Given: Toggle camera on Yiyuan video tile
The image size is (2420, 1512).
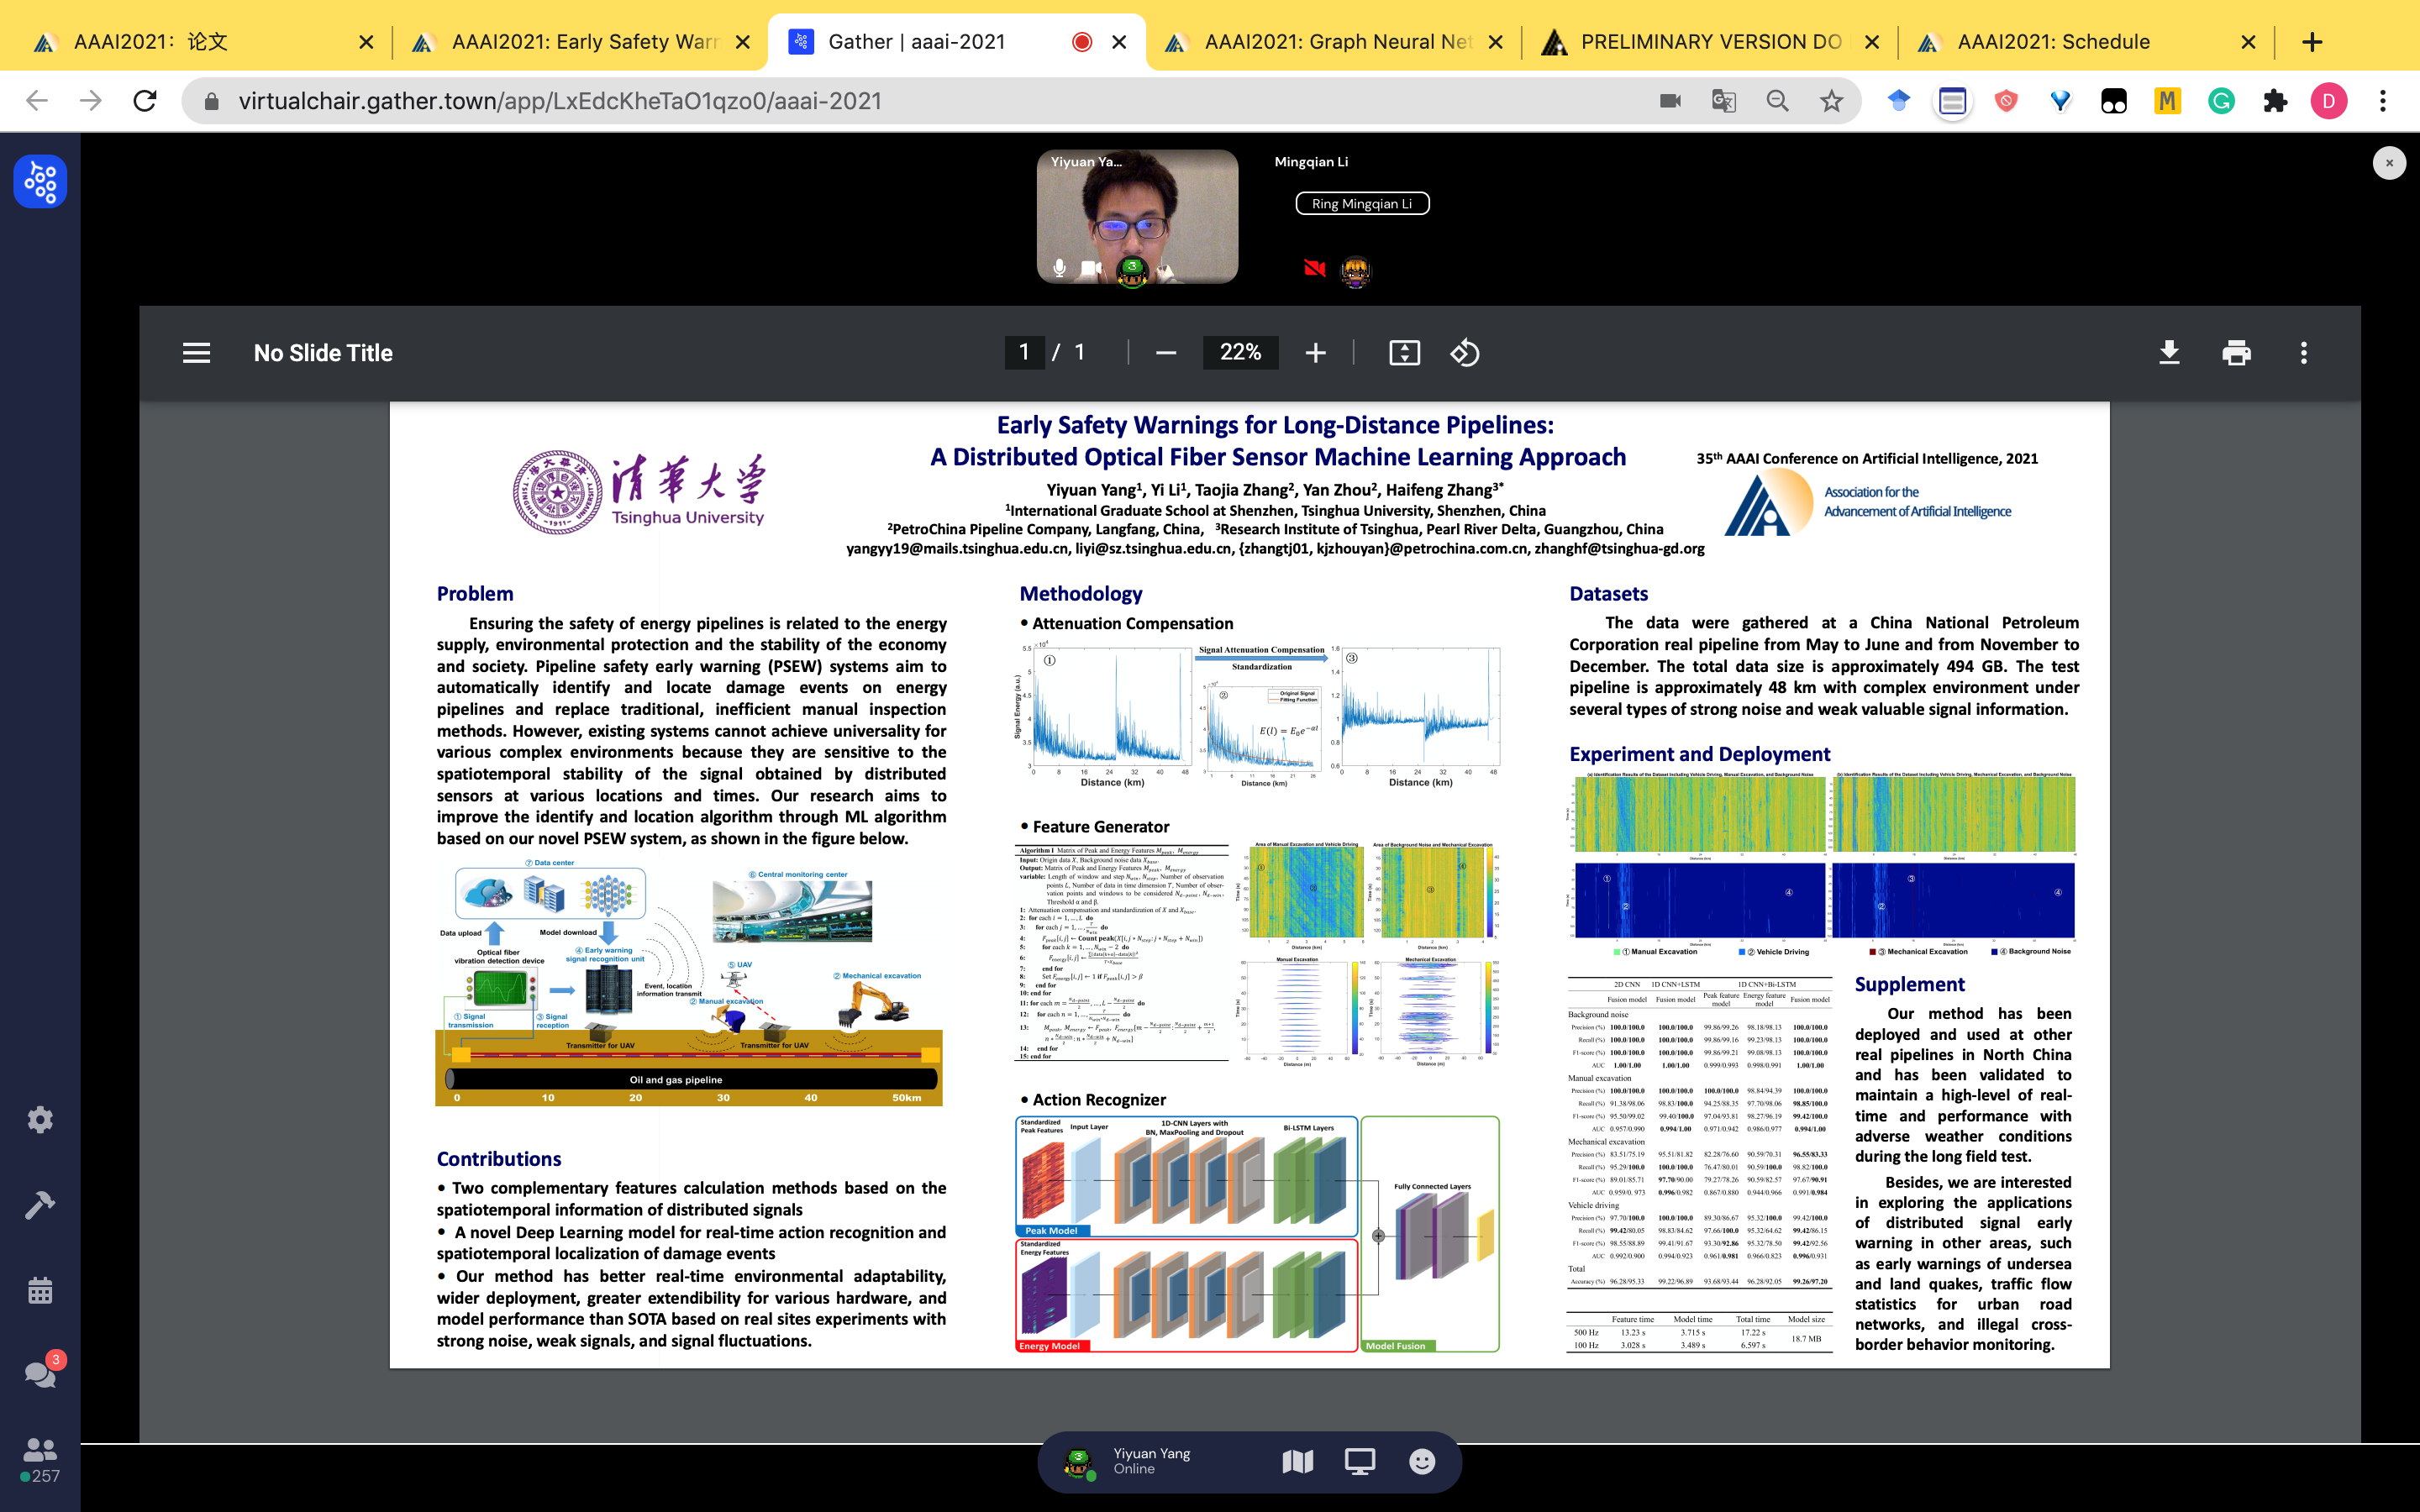Looking at the screenshot, I should point(1092,268).
